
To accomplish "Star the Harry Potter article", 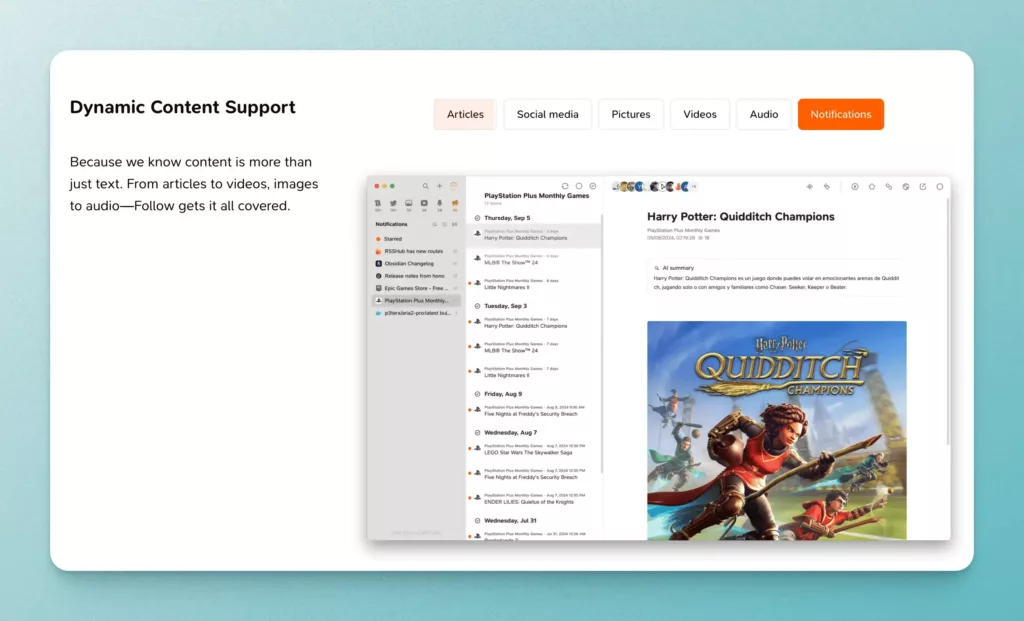I will (x=872, y=187).
